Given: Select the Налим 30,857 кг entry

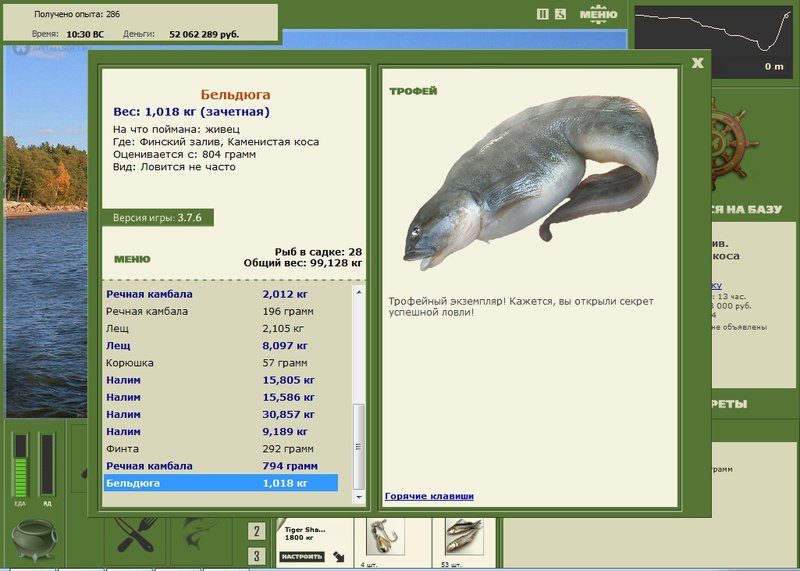Looking at the screenshot, I should [x=220, y=414].
